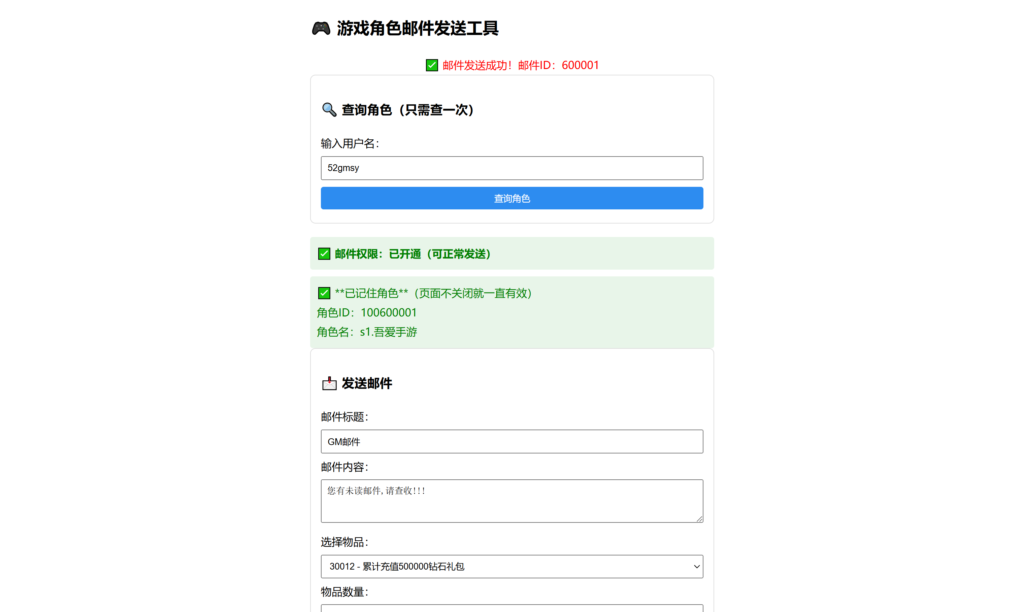The height and width of the screenshot is (612, 1024).
Task: Click the outbox icon beside 发送邮件 heading
Action: pos(329,383)
